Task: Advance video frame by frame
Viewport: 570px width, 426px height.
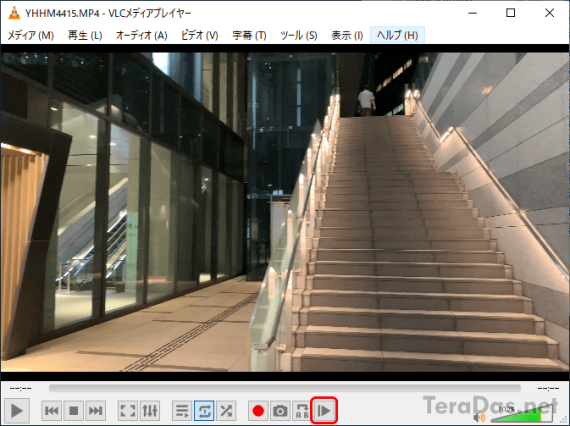Action: [x=324, y=411]
